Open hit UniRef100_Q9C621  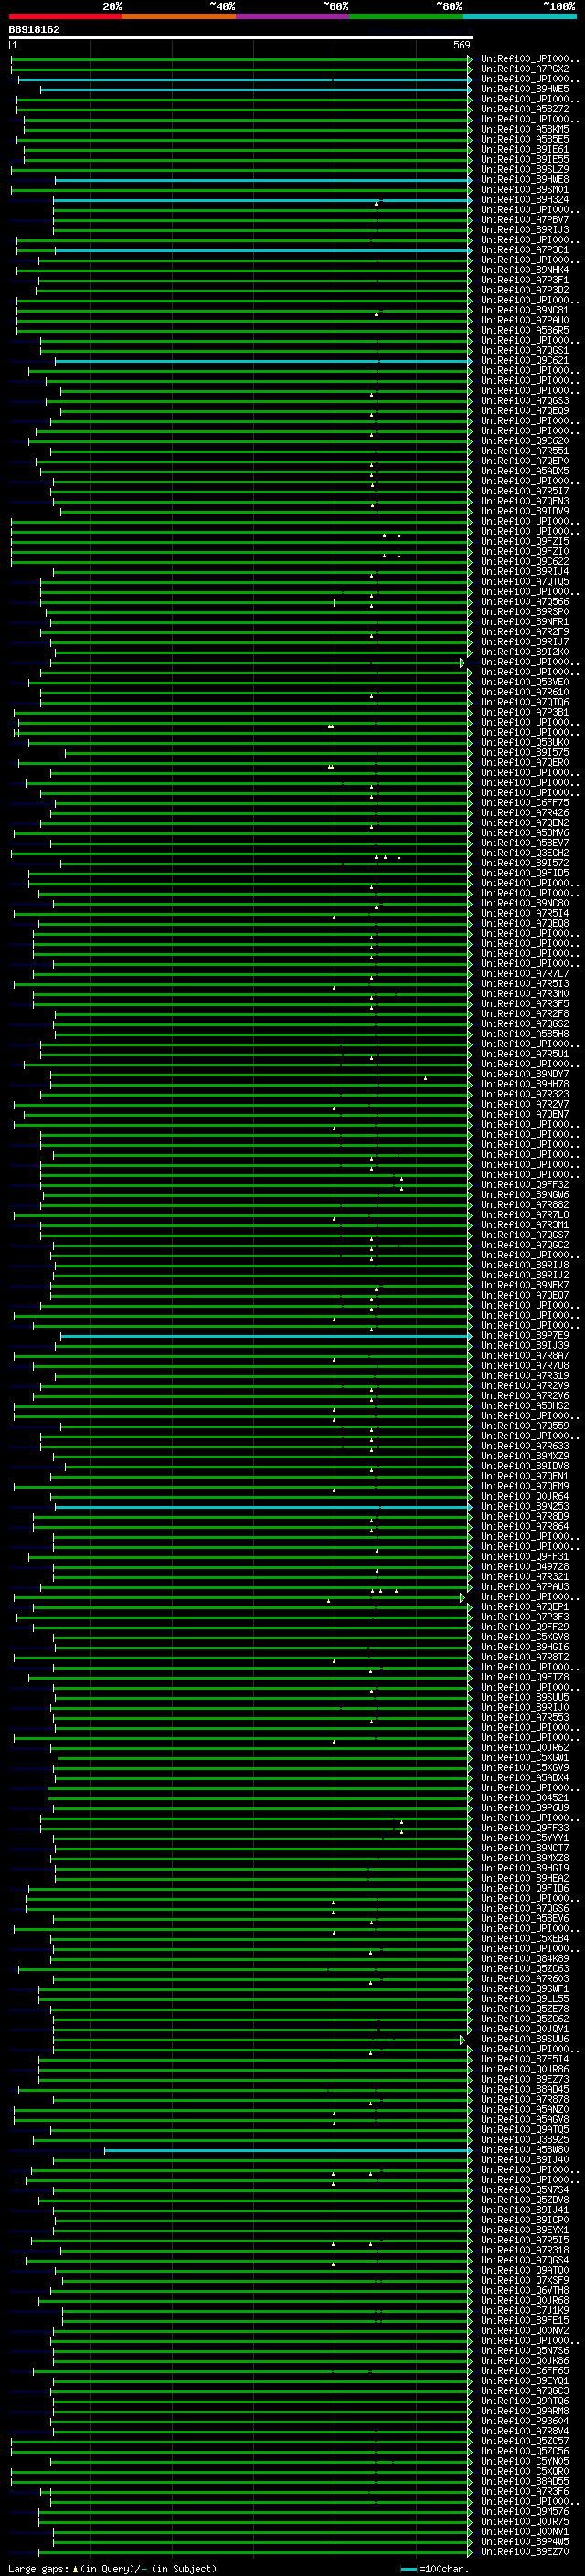click(x=525, y=360)
